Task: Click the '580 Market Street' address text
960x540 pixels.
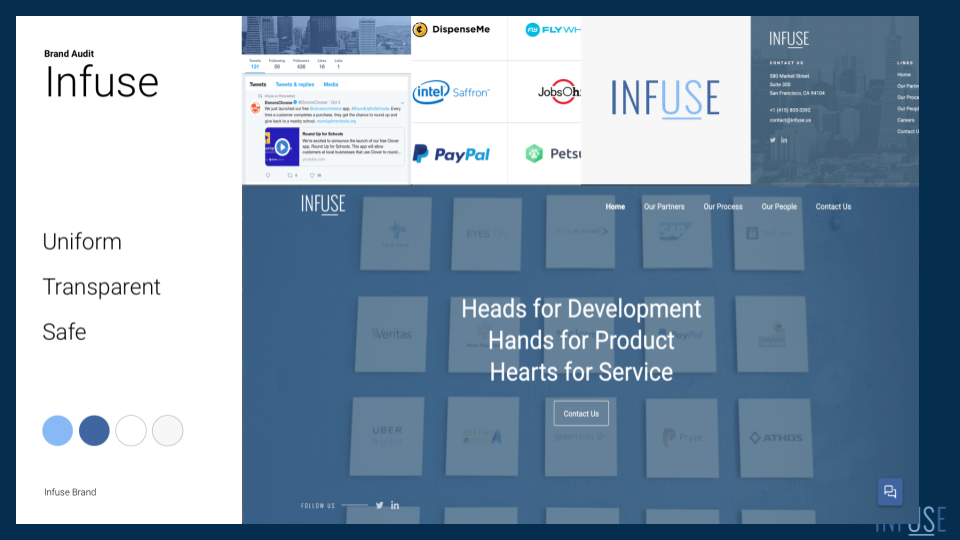Action: (789, 76)
